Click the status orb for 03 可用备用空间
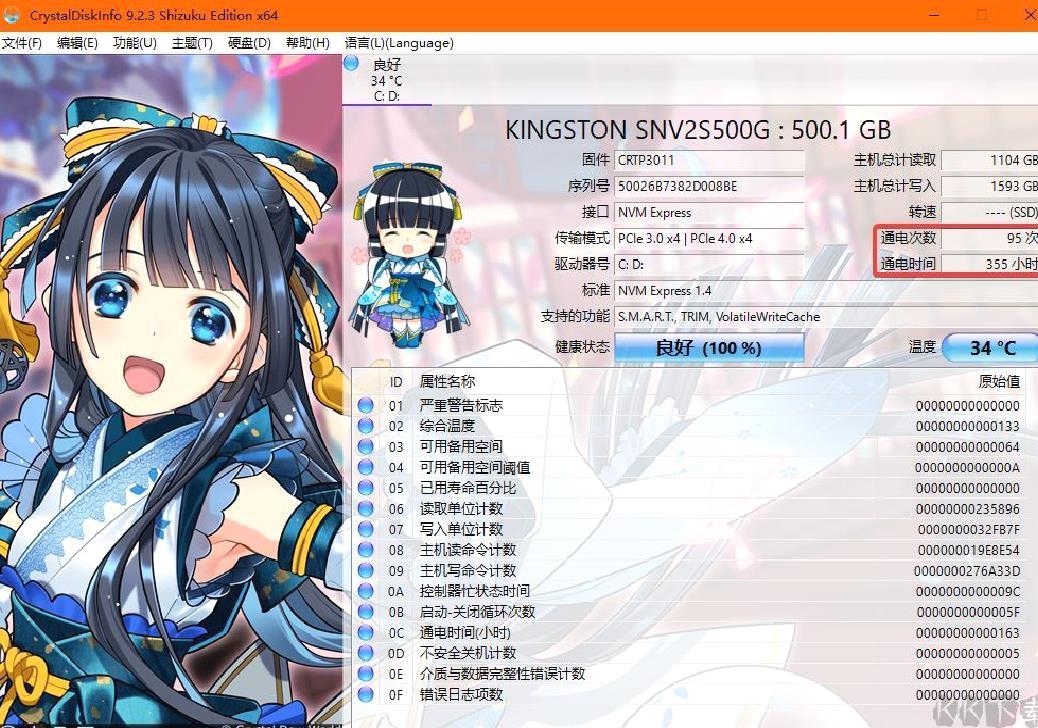Viewport: 1038px width, 728px height. pos(365,446)
